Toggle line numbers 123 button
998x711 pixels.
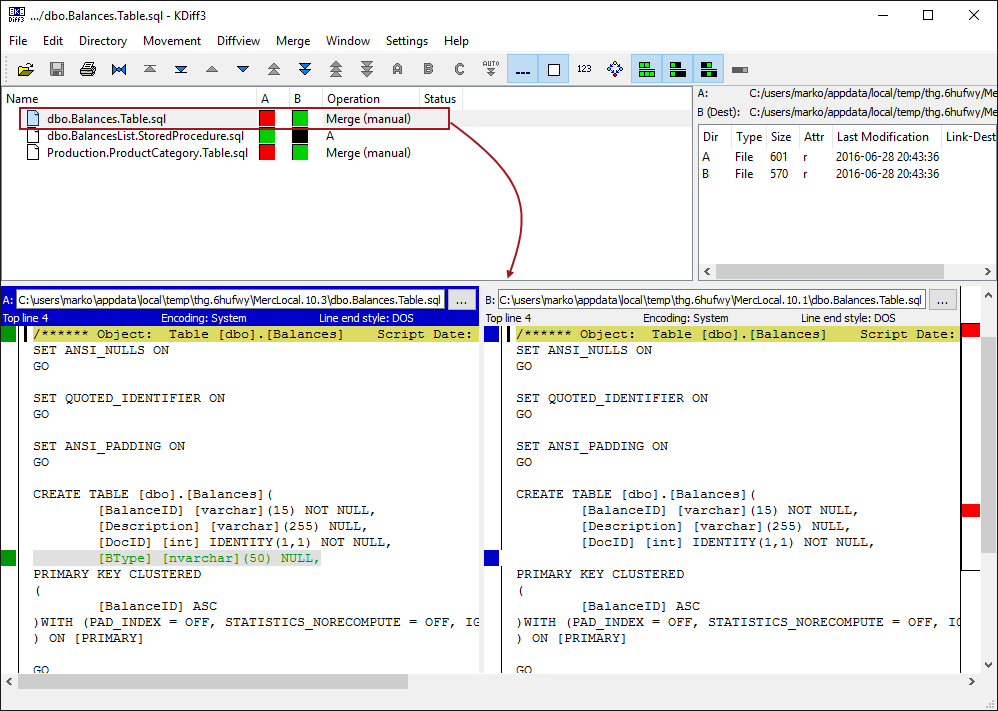(584, 69)
